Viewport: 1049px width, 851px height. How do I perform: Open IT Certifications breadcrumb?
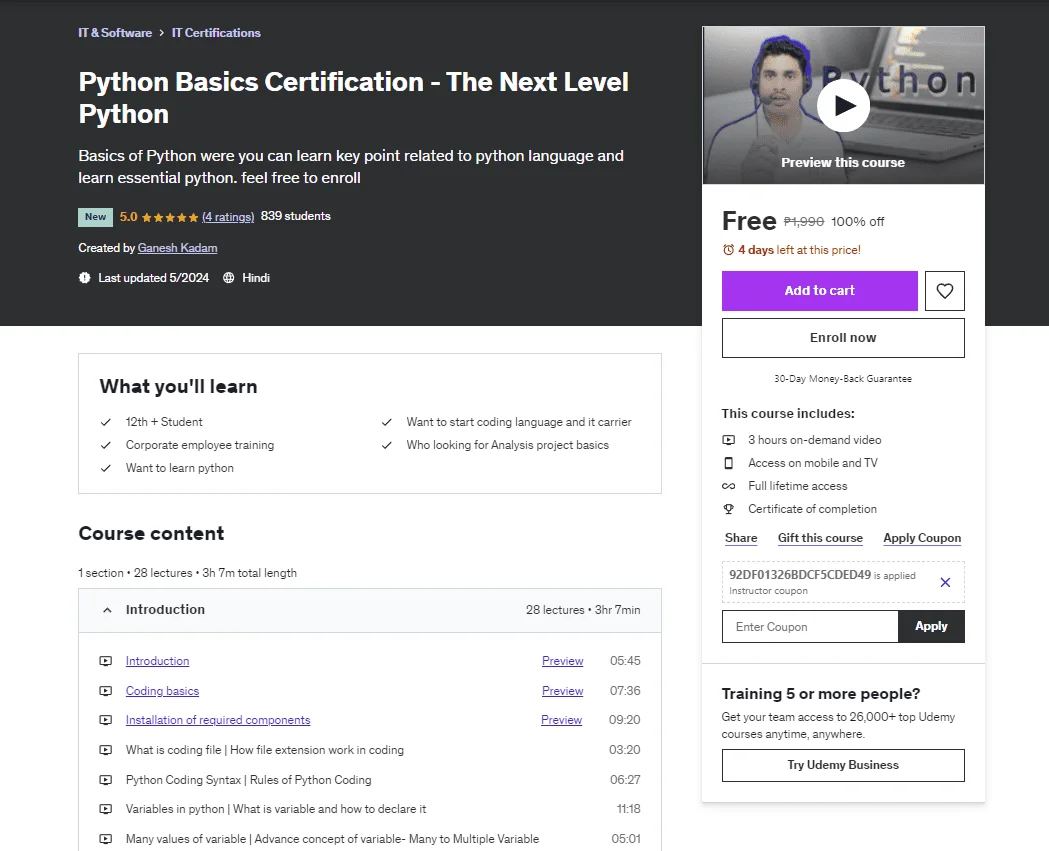coord(216,33)
